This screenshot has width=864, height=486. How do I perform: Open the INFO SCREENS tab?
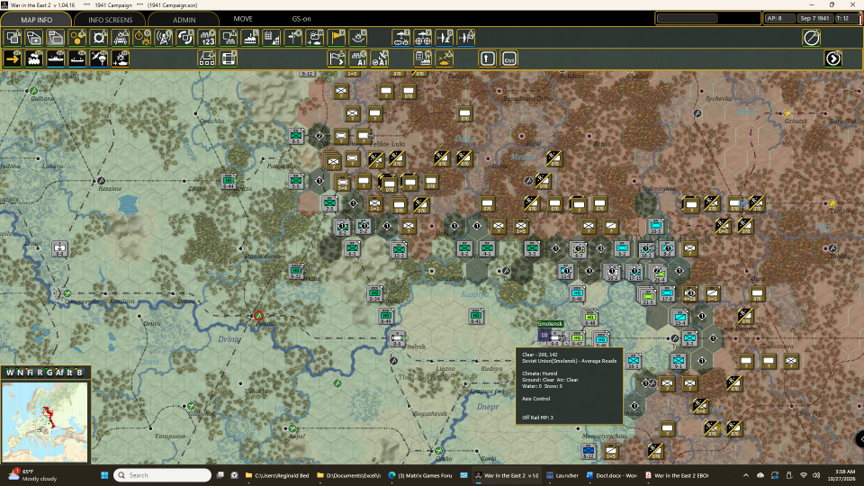click(x=110, y=19)
